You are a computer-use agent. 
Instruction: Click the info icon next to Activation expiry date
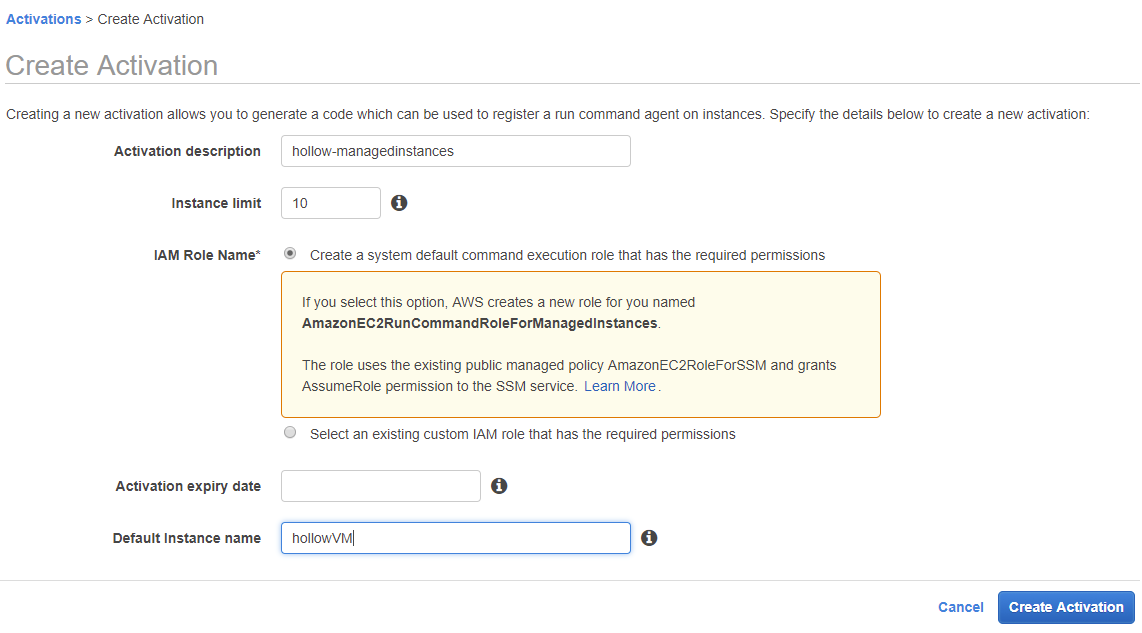coord(499,486)
